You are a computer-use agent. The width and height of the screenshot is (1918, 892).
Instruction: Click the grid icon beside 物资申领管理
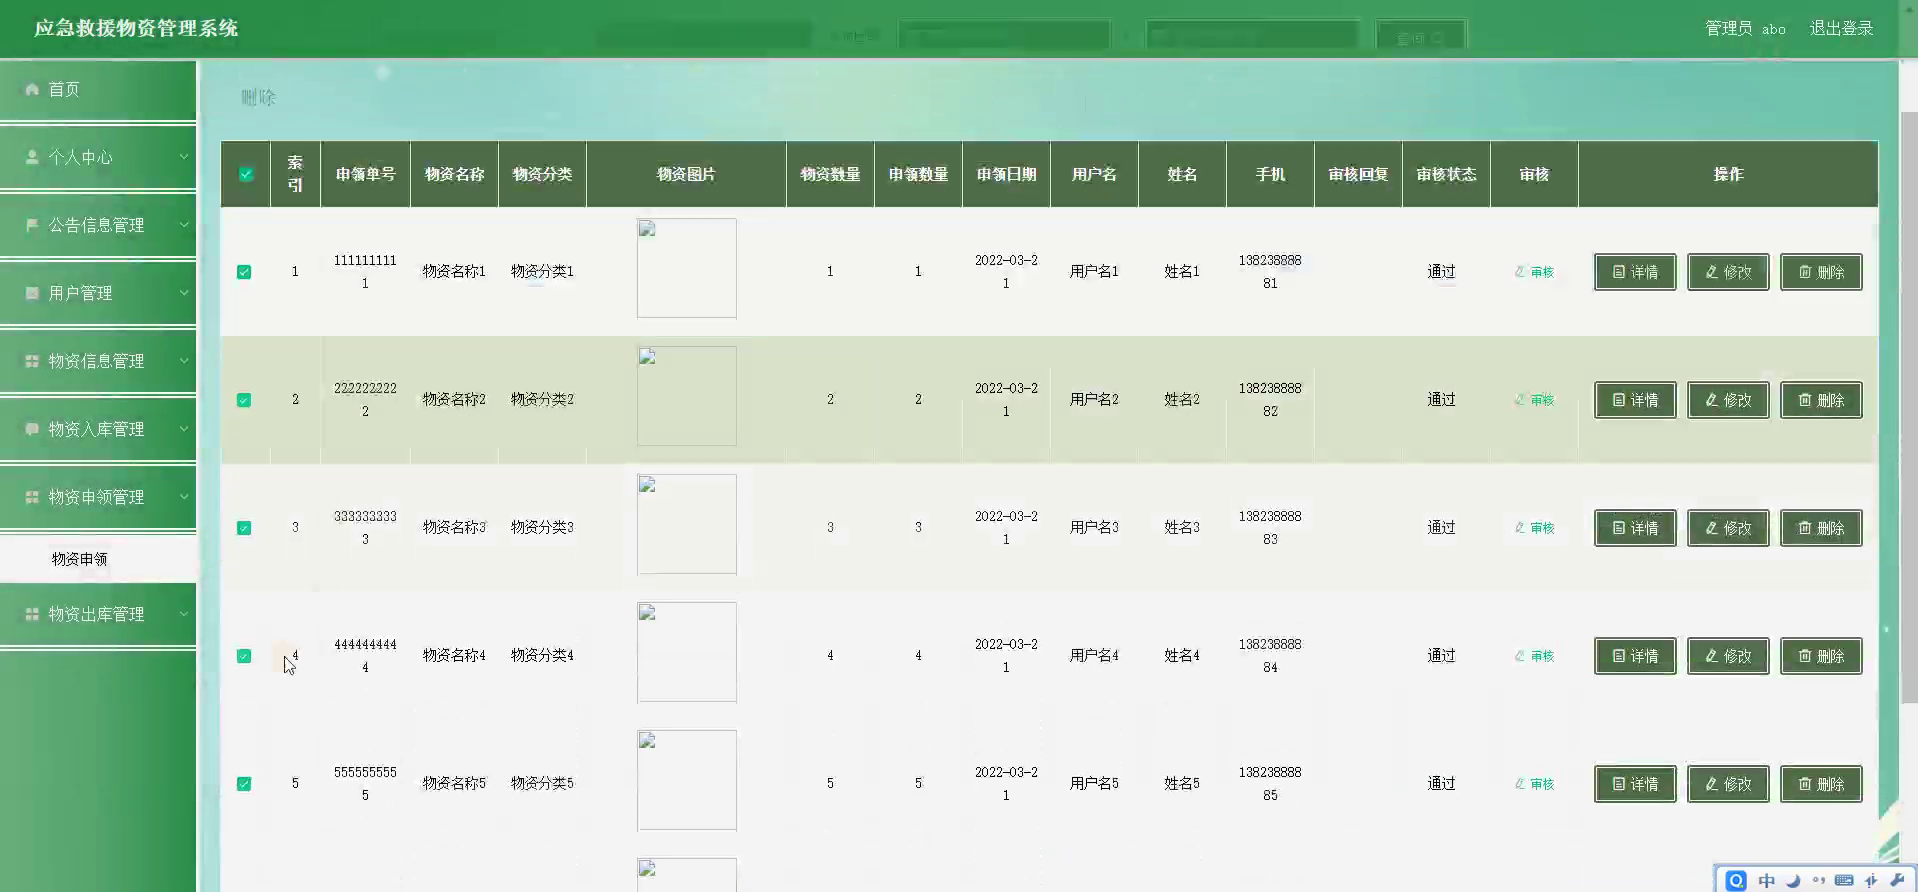[x=32, y=498]
